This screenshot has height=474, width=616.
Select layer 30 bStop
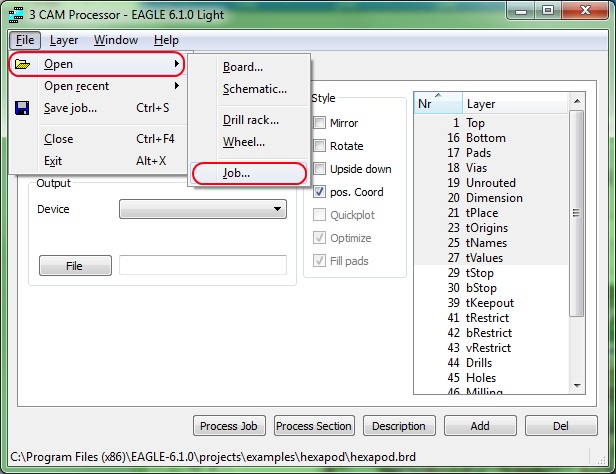click(x=491, y=287)
